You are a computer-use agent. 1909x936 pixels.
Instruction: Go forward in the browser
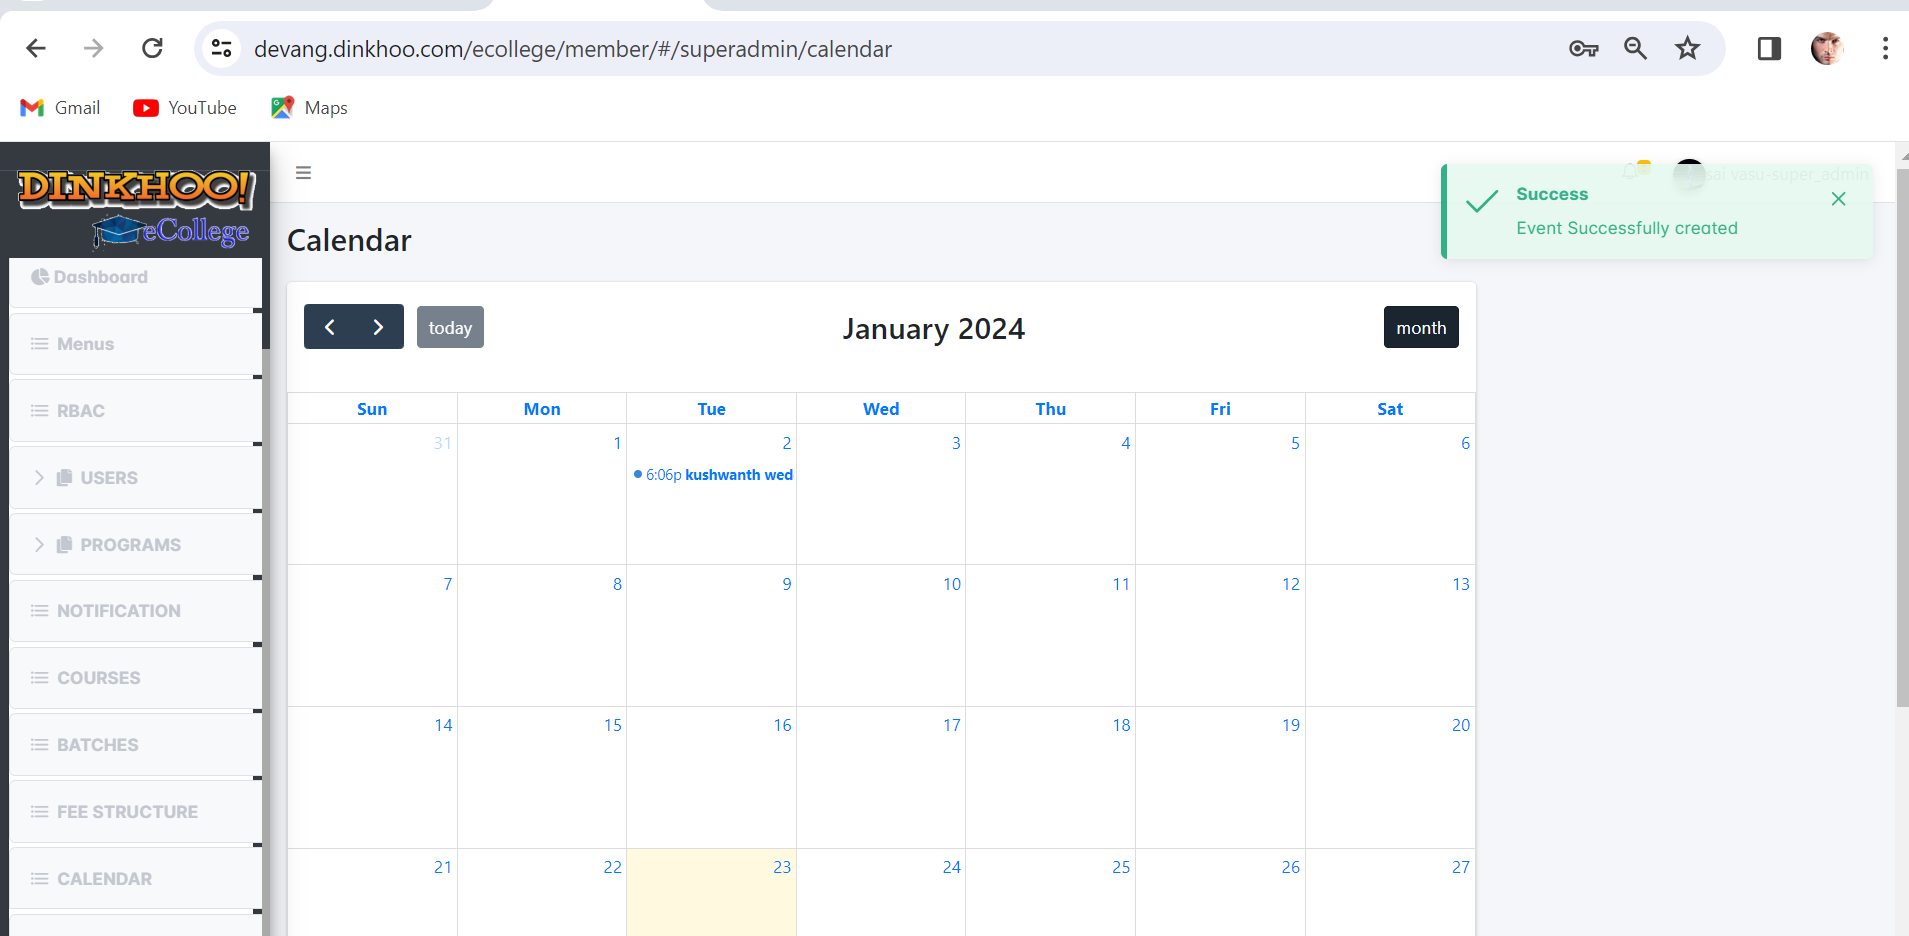pos(94,48)
